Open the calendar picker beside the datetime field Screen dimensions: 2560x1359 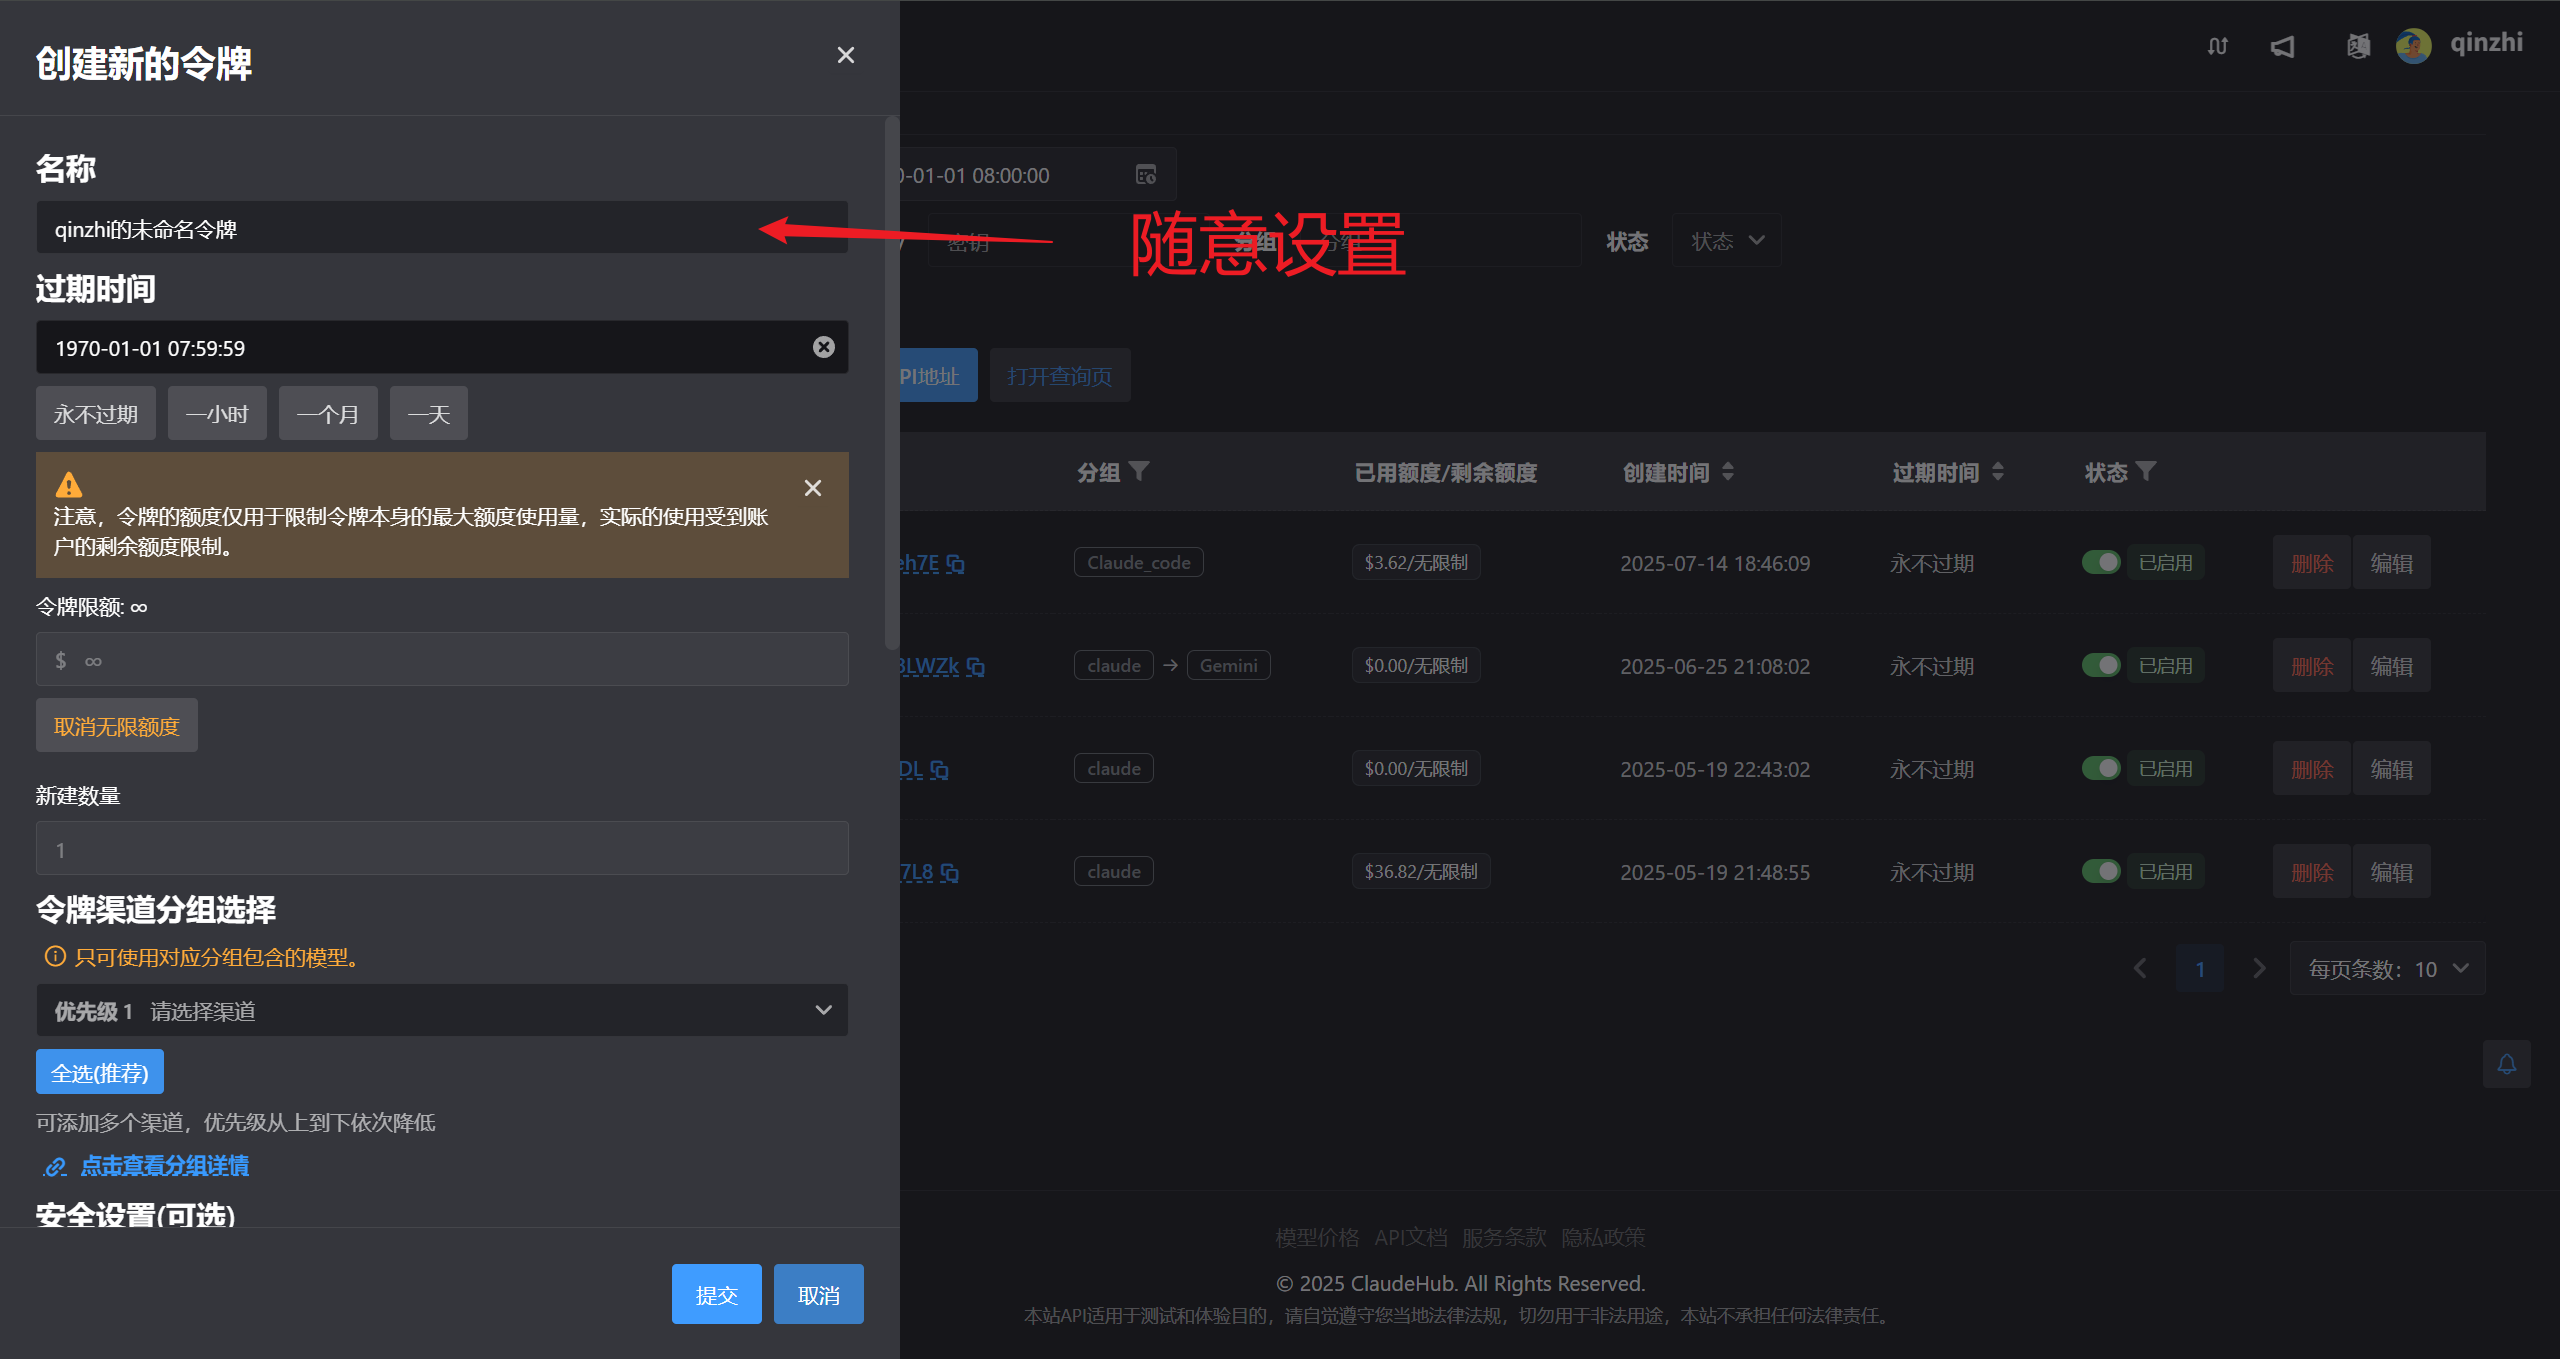[x=1148, y=174]
